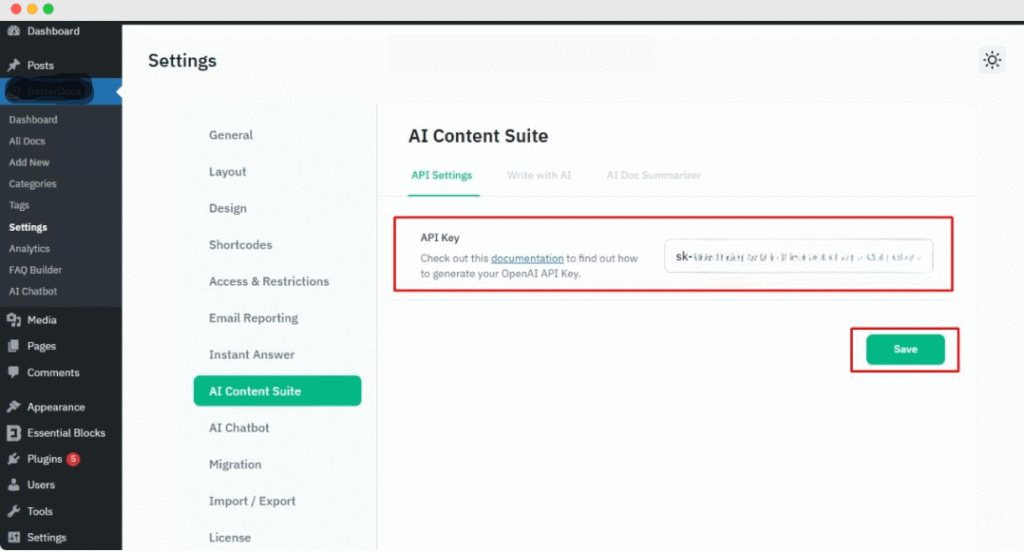Select AI Chatbot in settings menu
The image size is (1024, 552).
click(x=239, y=428)
